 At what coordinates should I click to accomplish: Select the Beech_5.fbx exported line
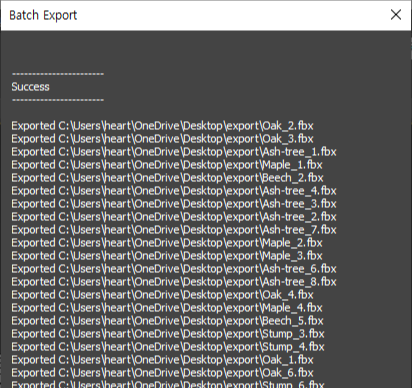click(167, 321)
